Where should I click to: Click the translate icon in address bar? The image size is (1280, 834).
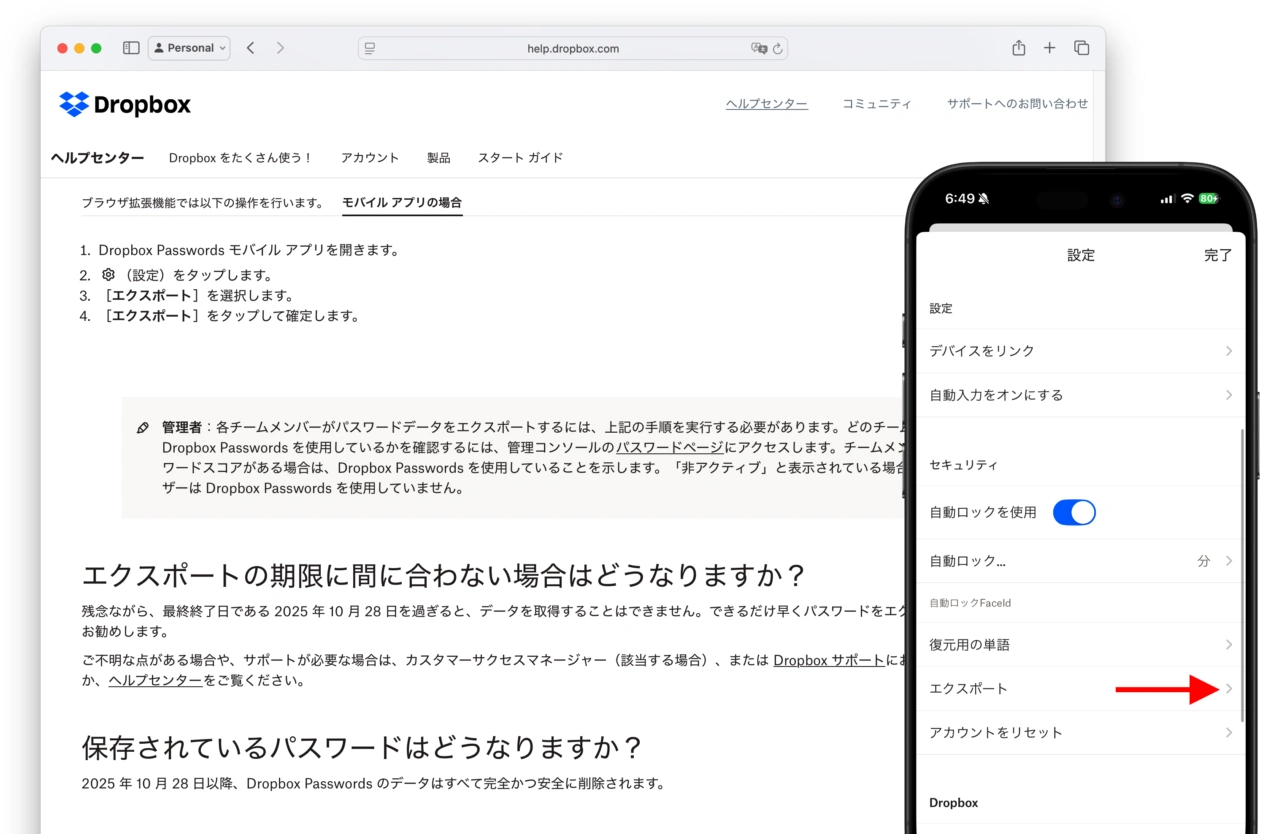(759, 48)
